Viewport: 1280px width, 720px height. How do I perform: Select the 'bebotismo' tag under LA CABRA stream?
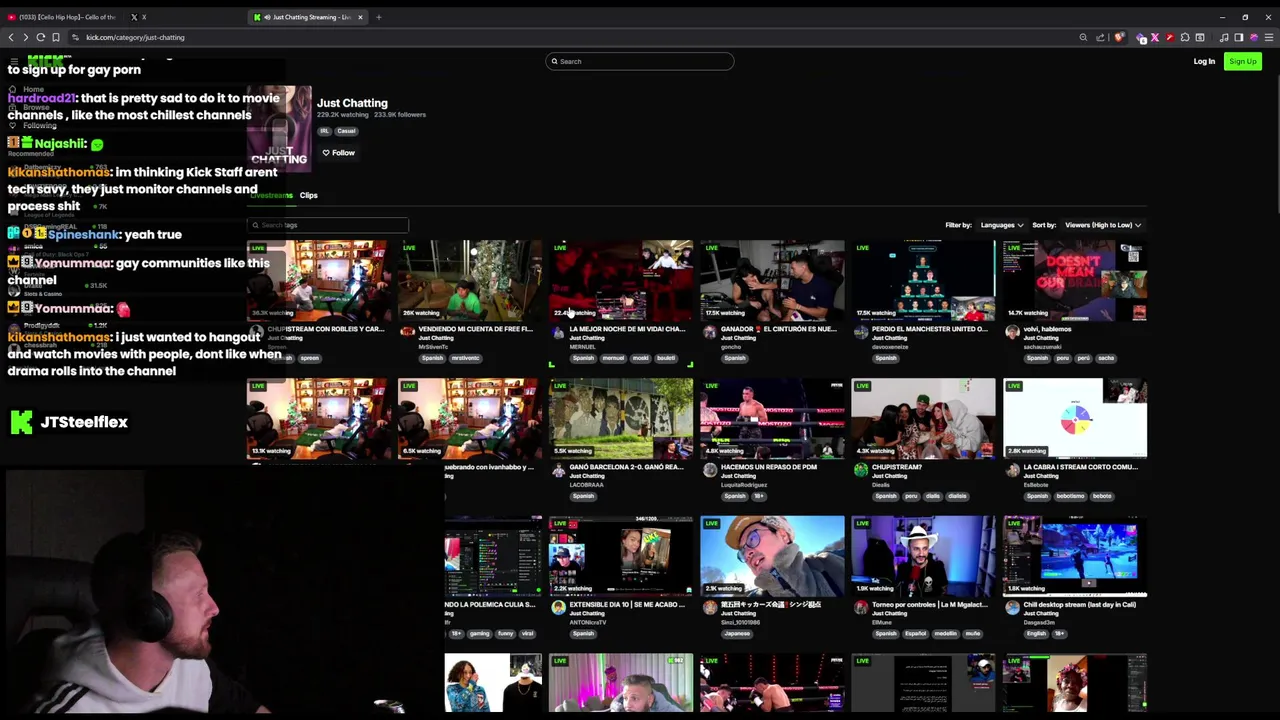(x=1070, y=496)
